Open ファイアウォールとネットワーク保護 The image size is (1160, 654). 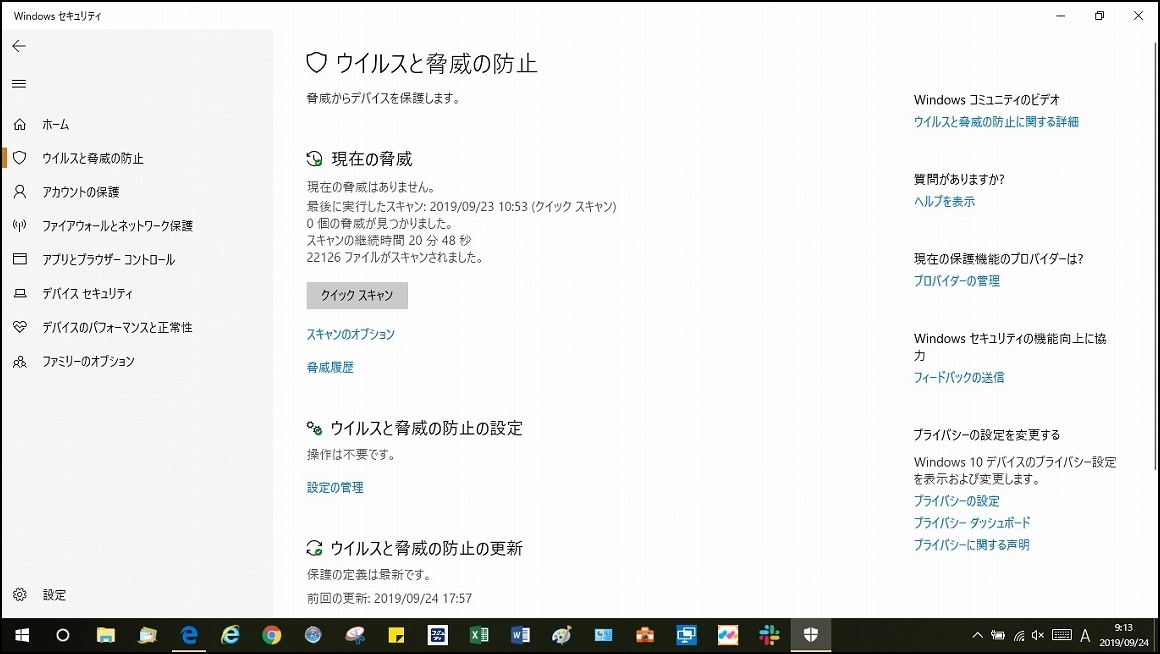click(117, 226)
